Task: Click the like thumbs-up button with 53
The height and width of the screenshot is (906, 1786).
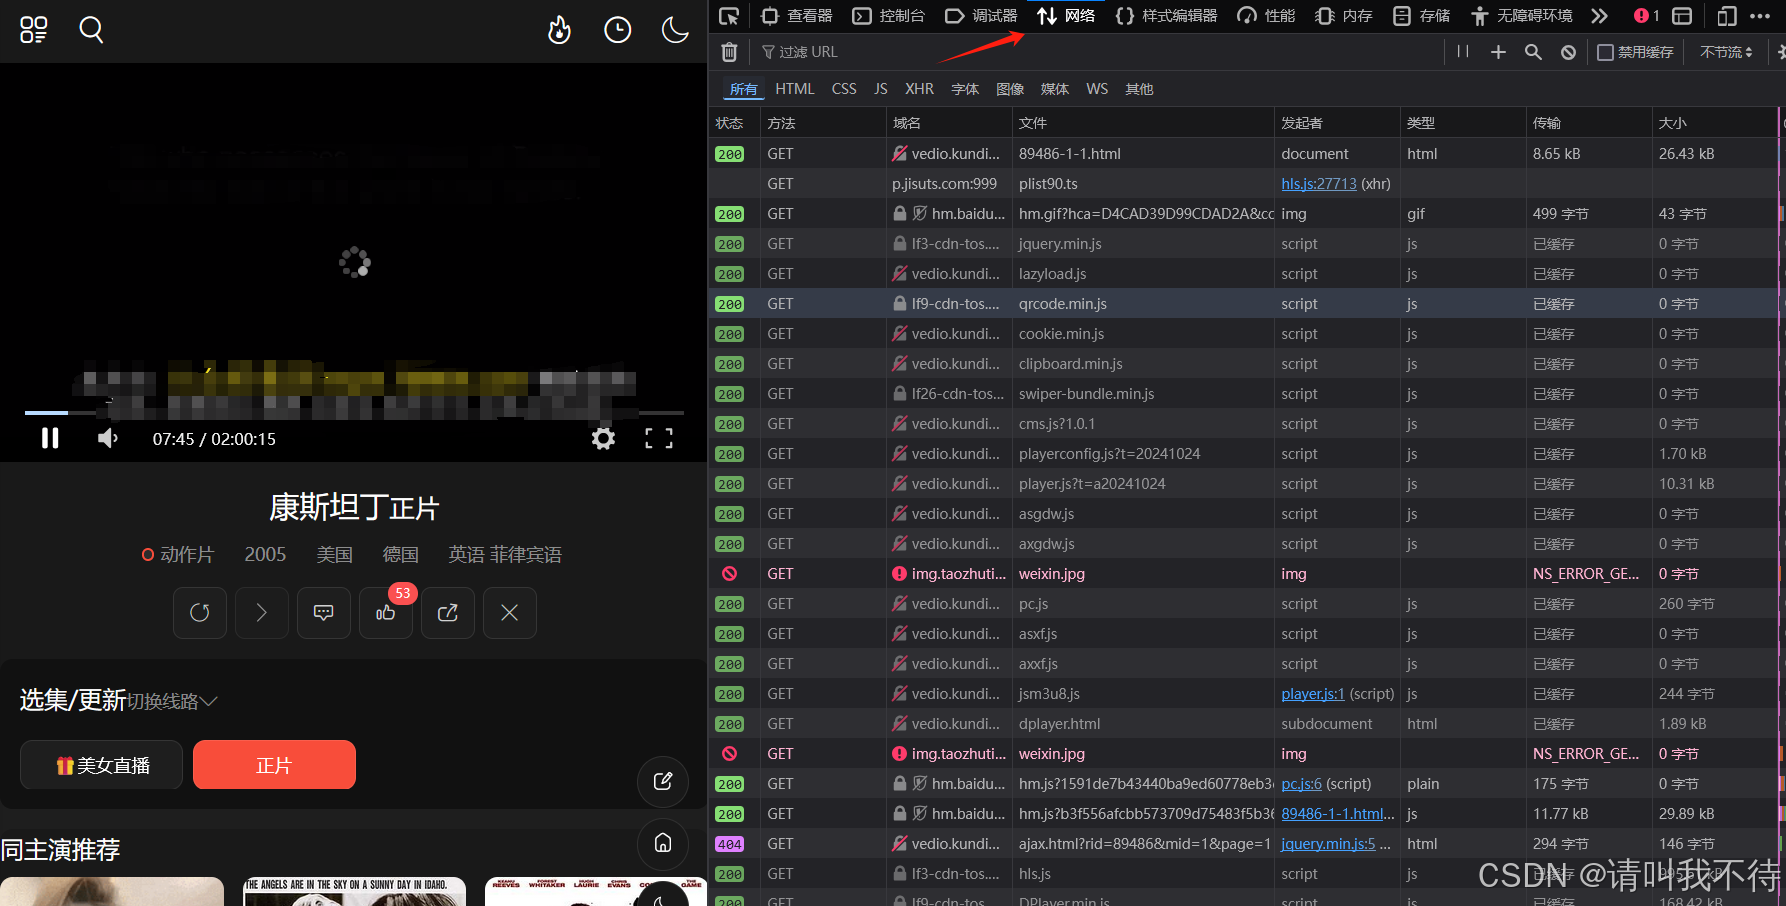Action: [x=386, y=613]
